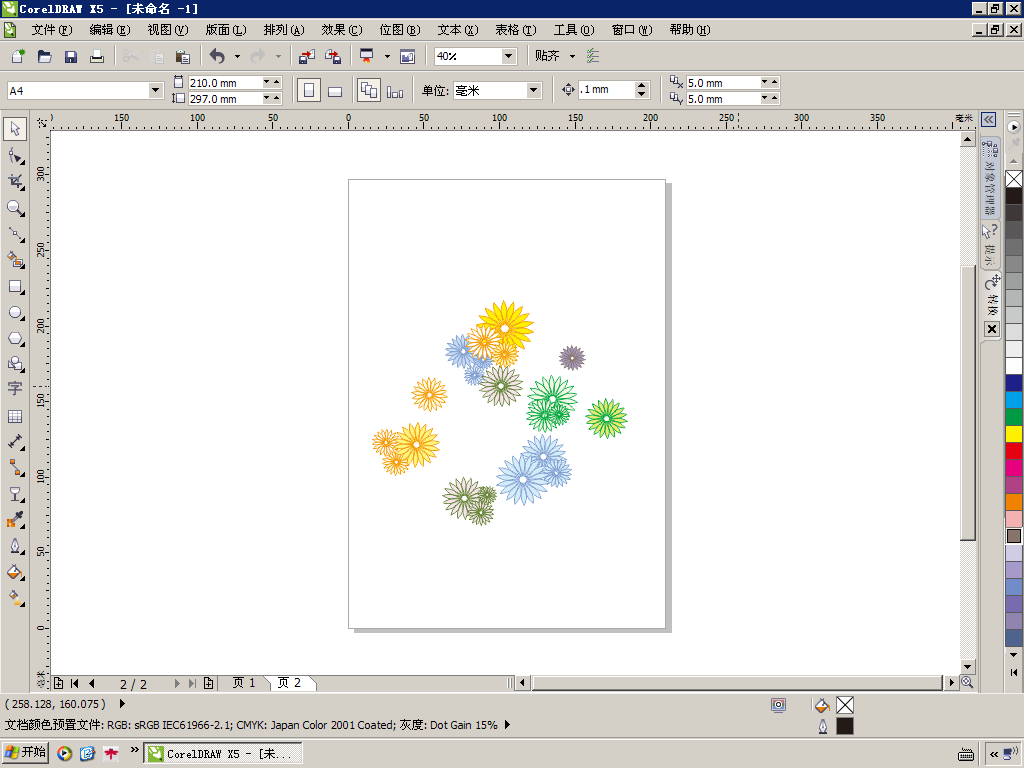Apply layout to current page only
This screenshot has height=768, width=1024.
click(x=395, y=90)
